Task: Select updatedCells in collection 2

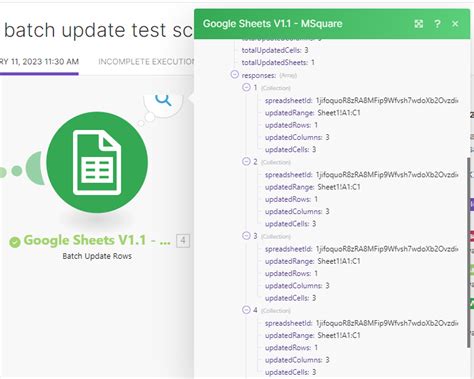Action: pos(290,224)
